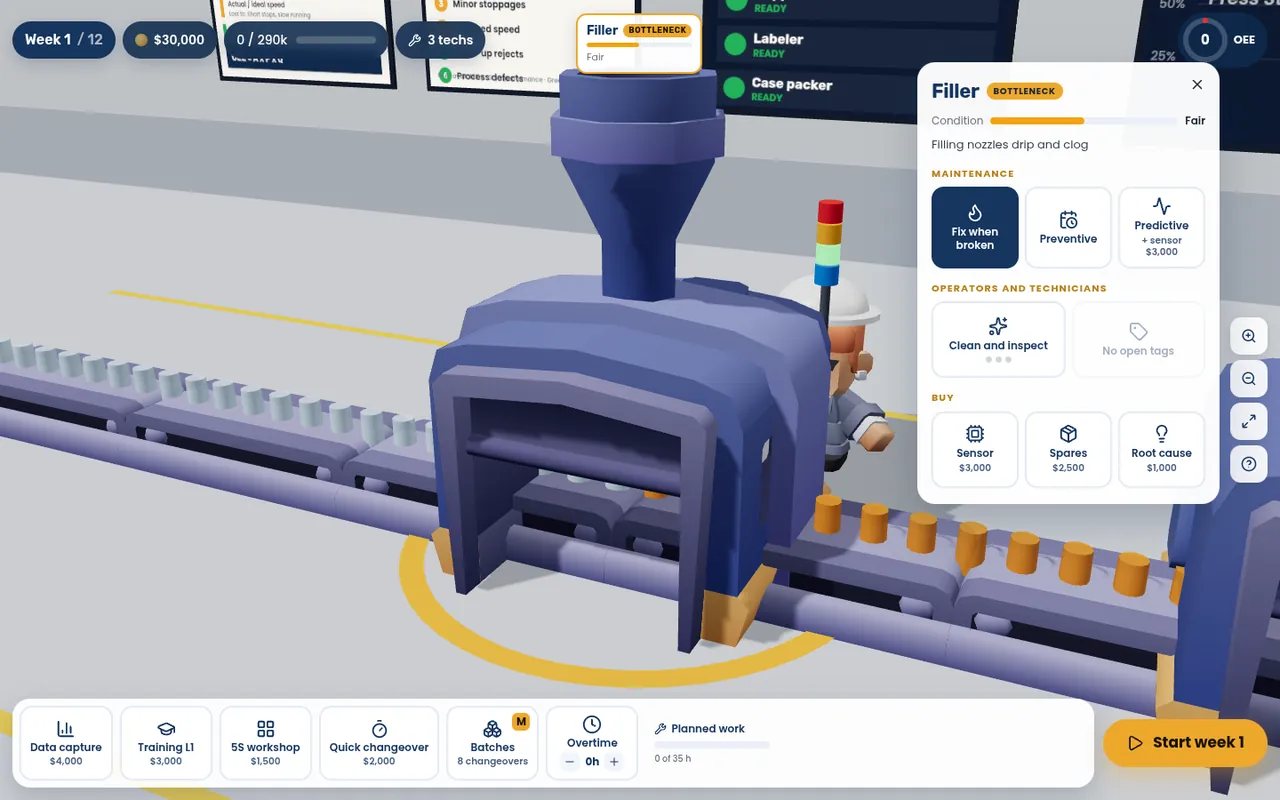Buy Spares for $2,500
This screenshot has height=800, width=1280.
click(1068, 450)
